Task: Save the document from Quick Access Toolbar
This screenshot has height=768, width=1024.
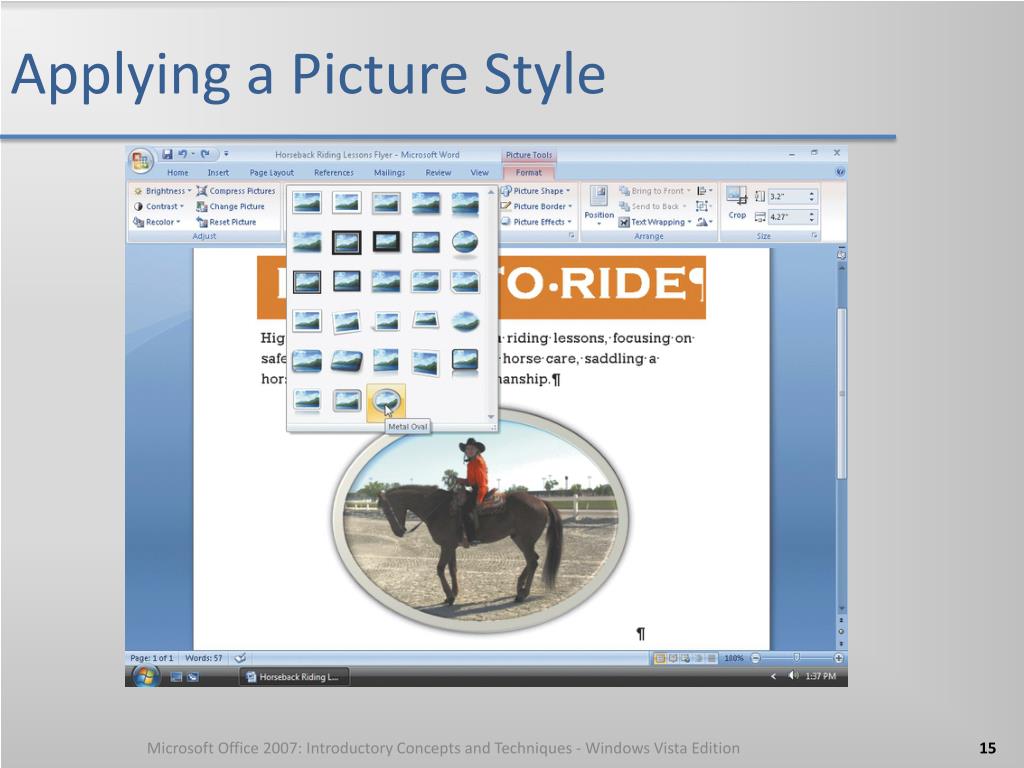Action: [167, 154]
